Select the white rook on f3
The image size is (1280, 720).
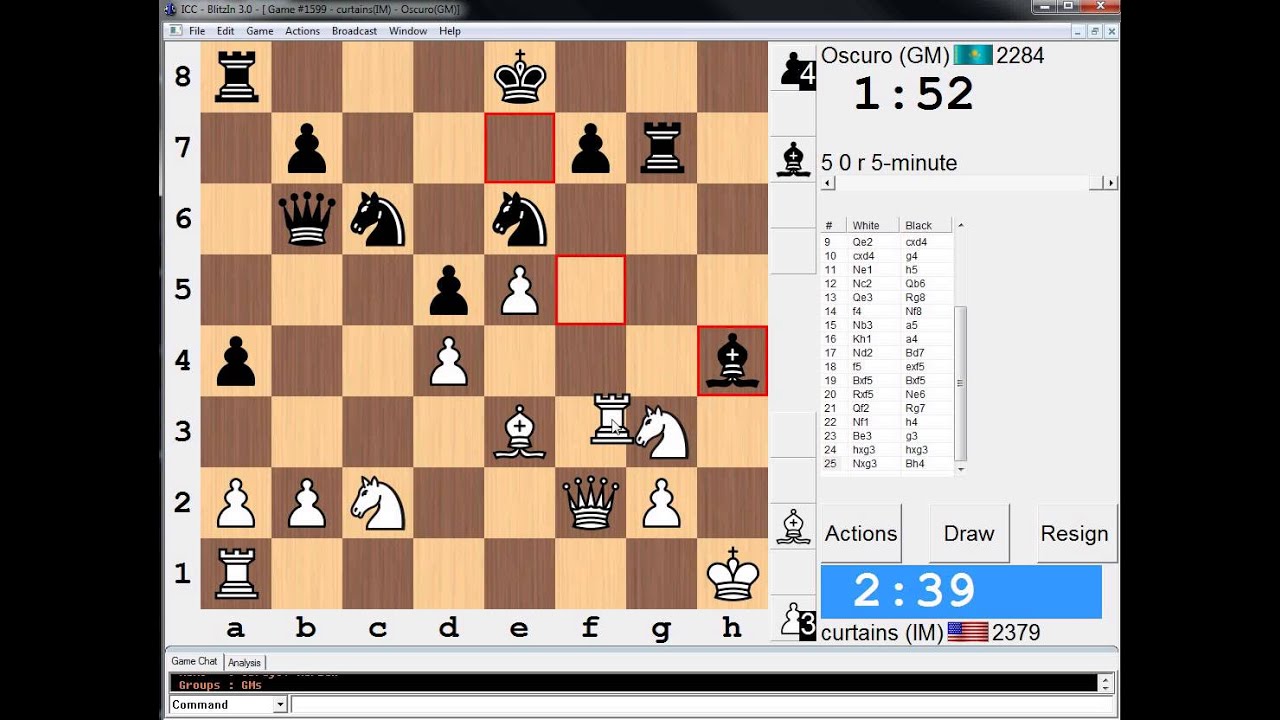(610, 420)
